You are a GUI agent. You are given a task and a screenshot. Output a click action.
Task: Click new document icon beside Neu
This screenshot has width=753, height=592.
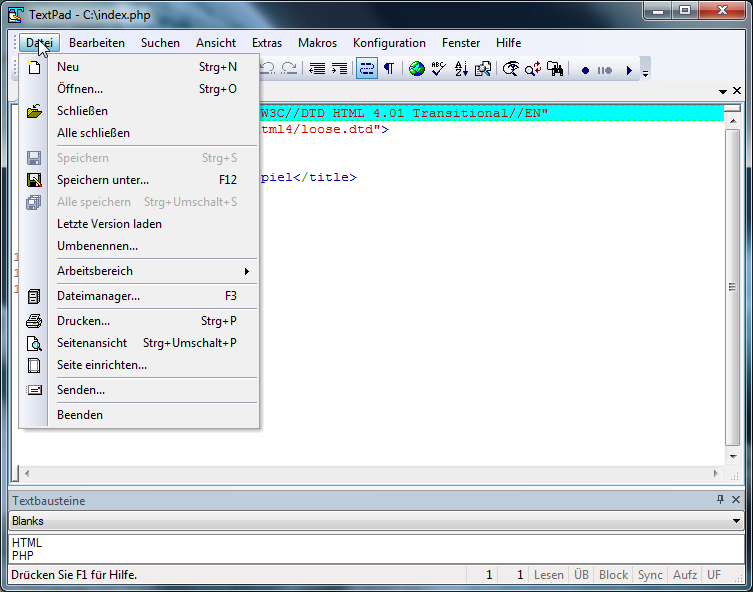tap(34, 67)
